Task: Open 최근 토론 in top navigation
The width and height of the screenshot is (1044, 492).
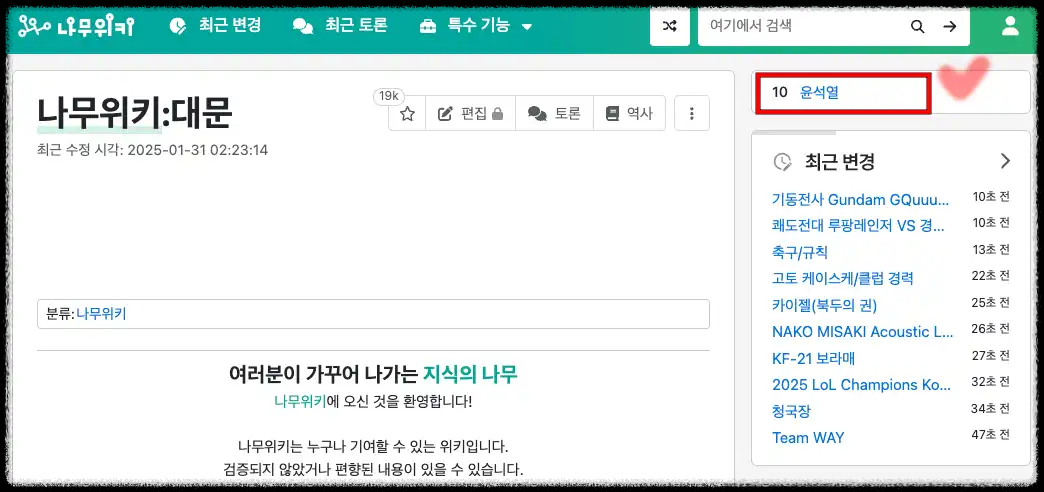Action: [x=340, y=26]
